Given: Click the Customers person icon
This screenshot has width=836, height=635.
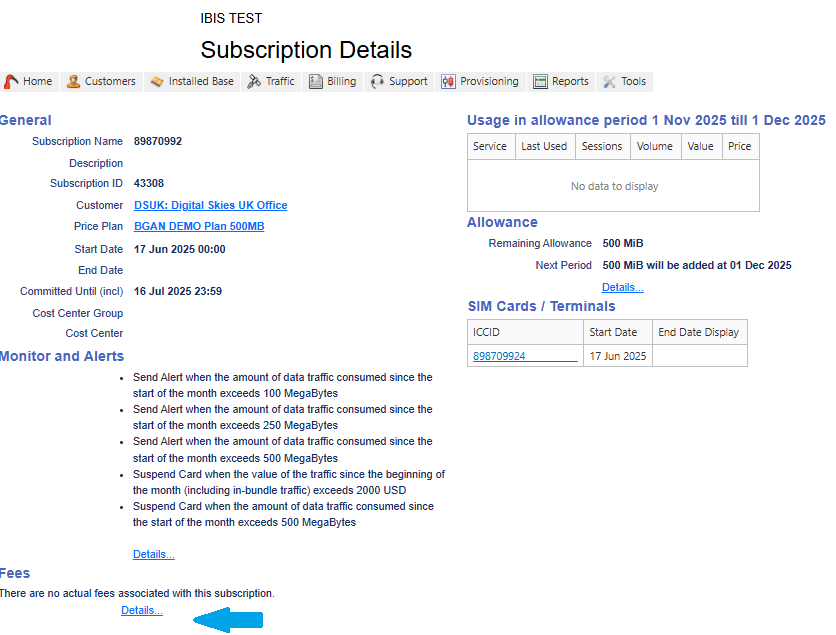Looking at the screenshot, I should pos(74,82).
